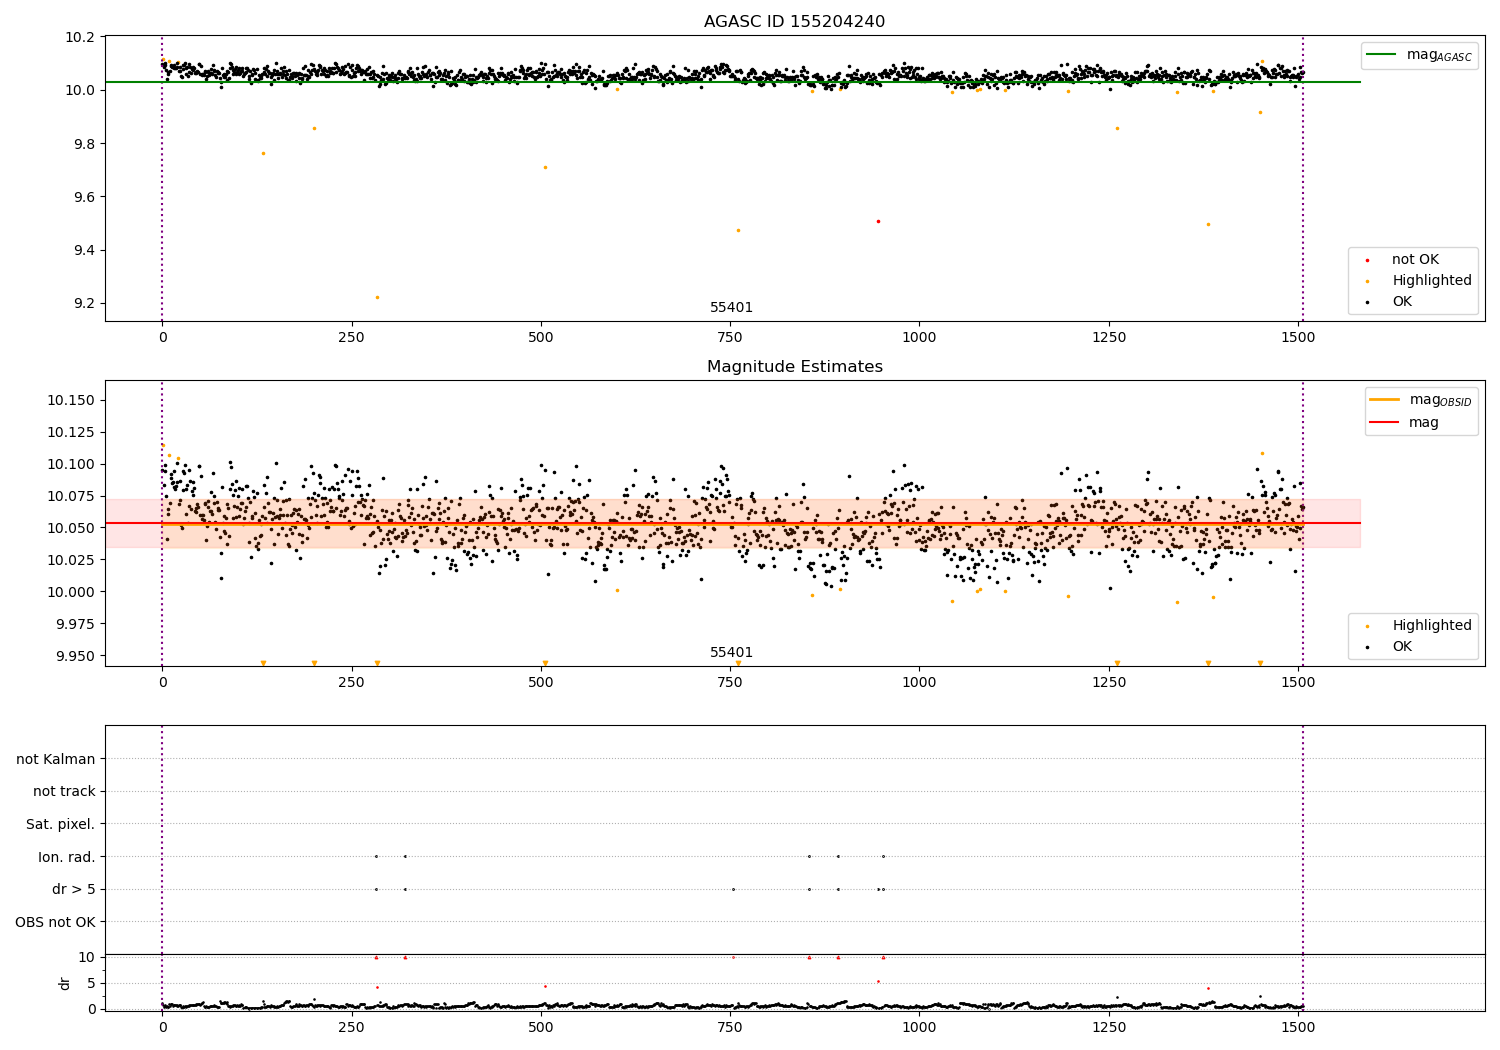Click the red 'mag' legend line in middle plot
Viewport: 1500px width, 1050px height.
click(1384, 422)
